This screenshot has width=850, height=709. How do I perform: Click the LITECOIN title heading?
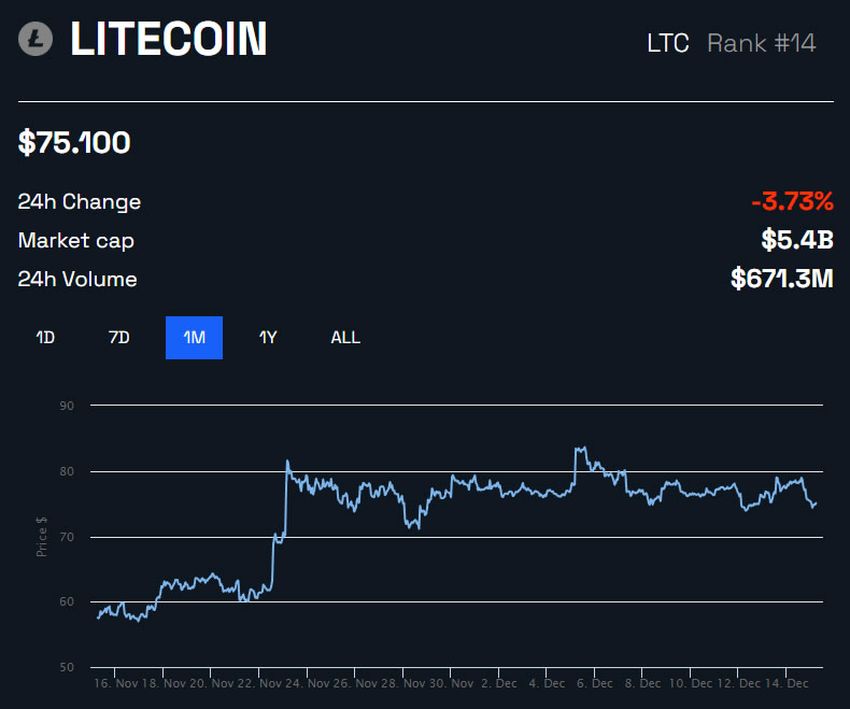168,39
